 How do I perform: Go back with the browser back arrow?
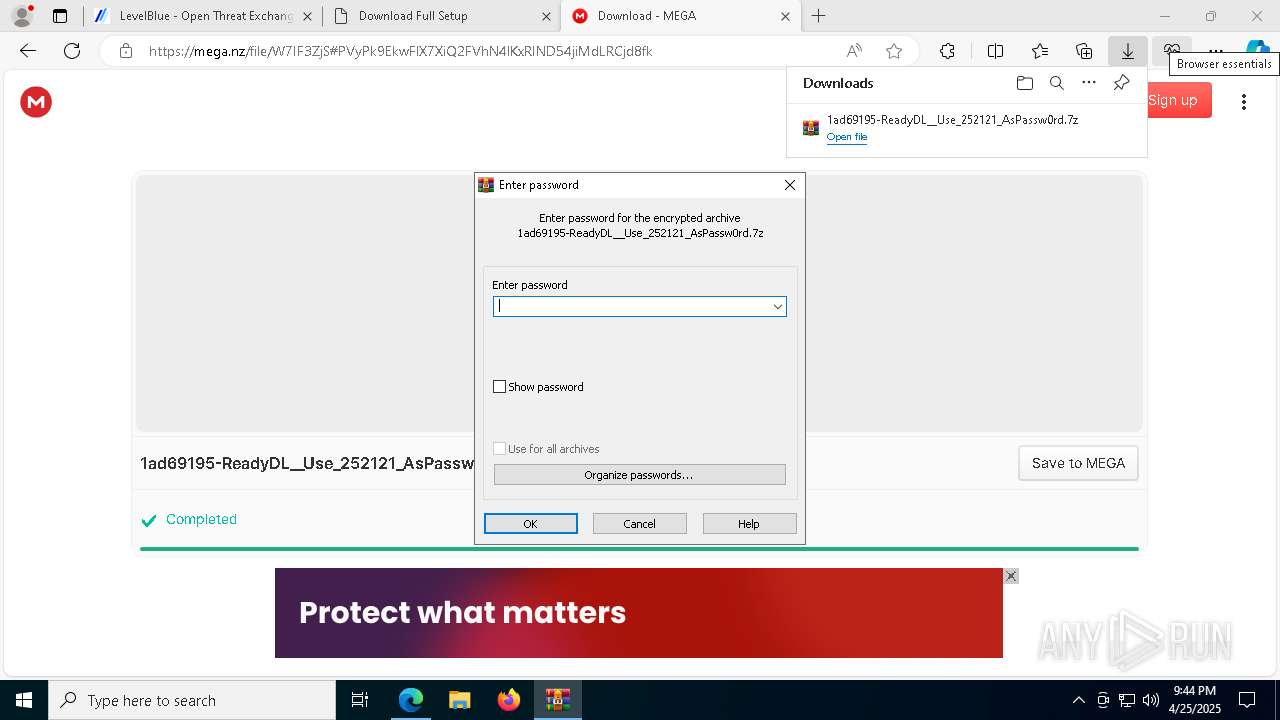(28, 51)
